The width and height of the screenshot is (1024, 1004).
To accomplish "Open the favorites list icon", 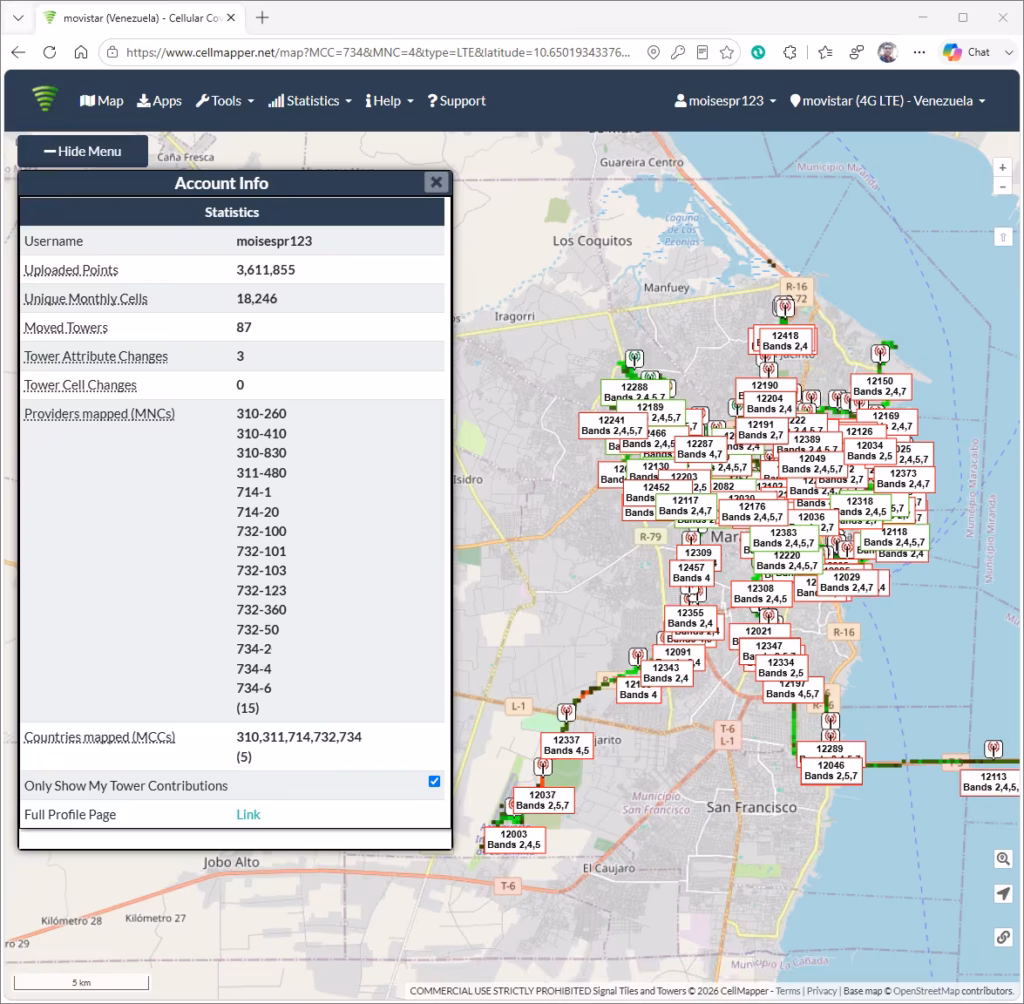I will [825, 52].
